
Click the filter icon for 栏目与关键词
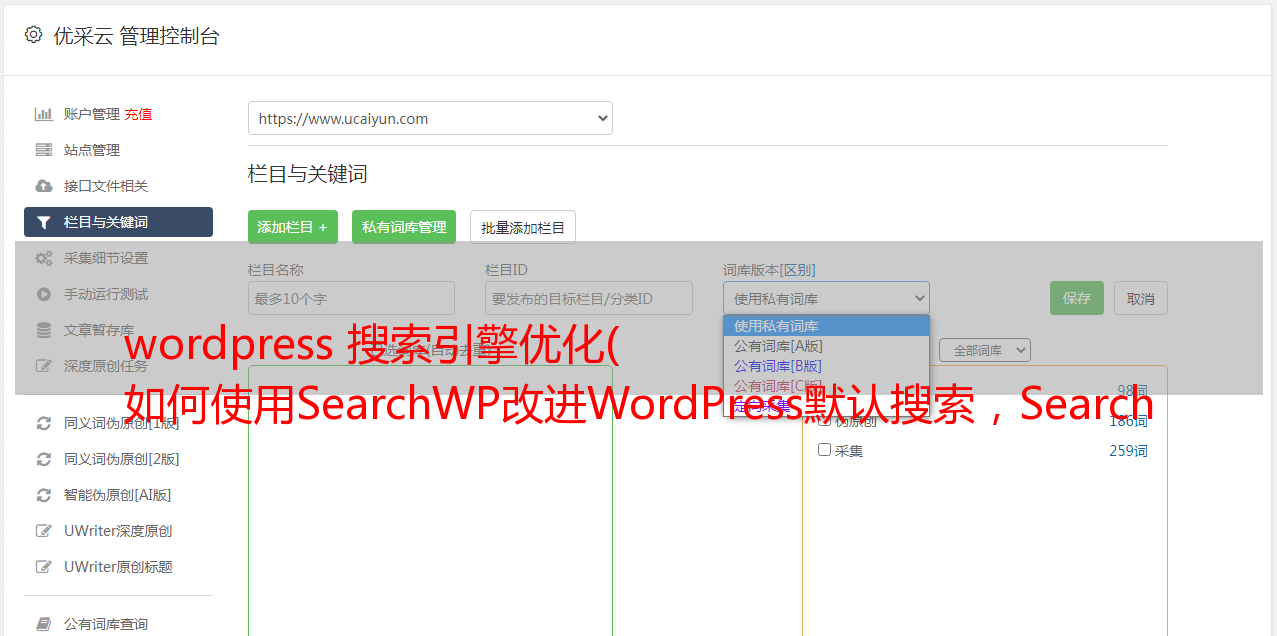[44, 222]
